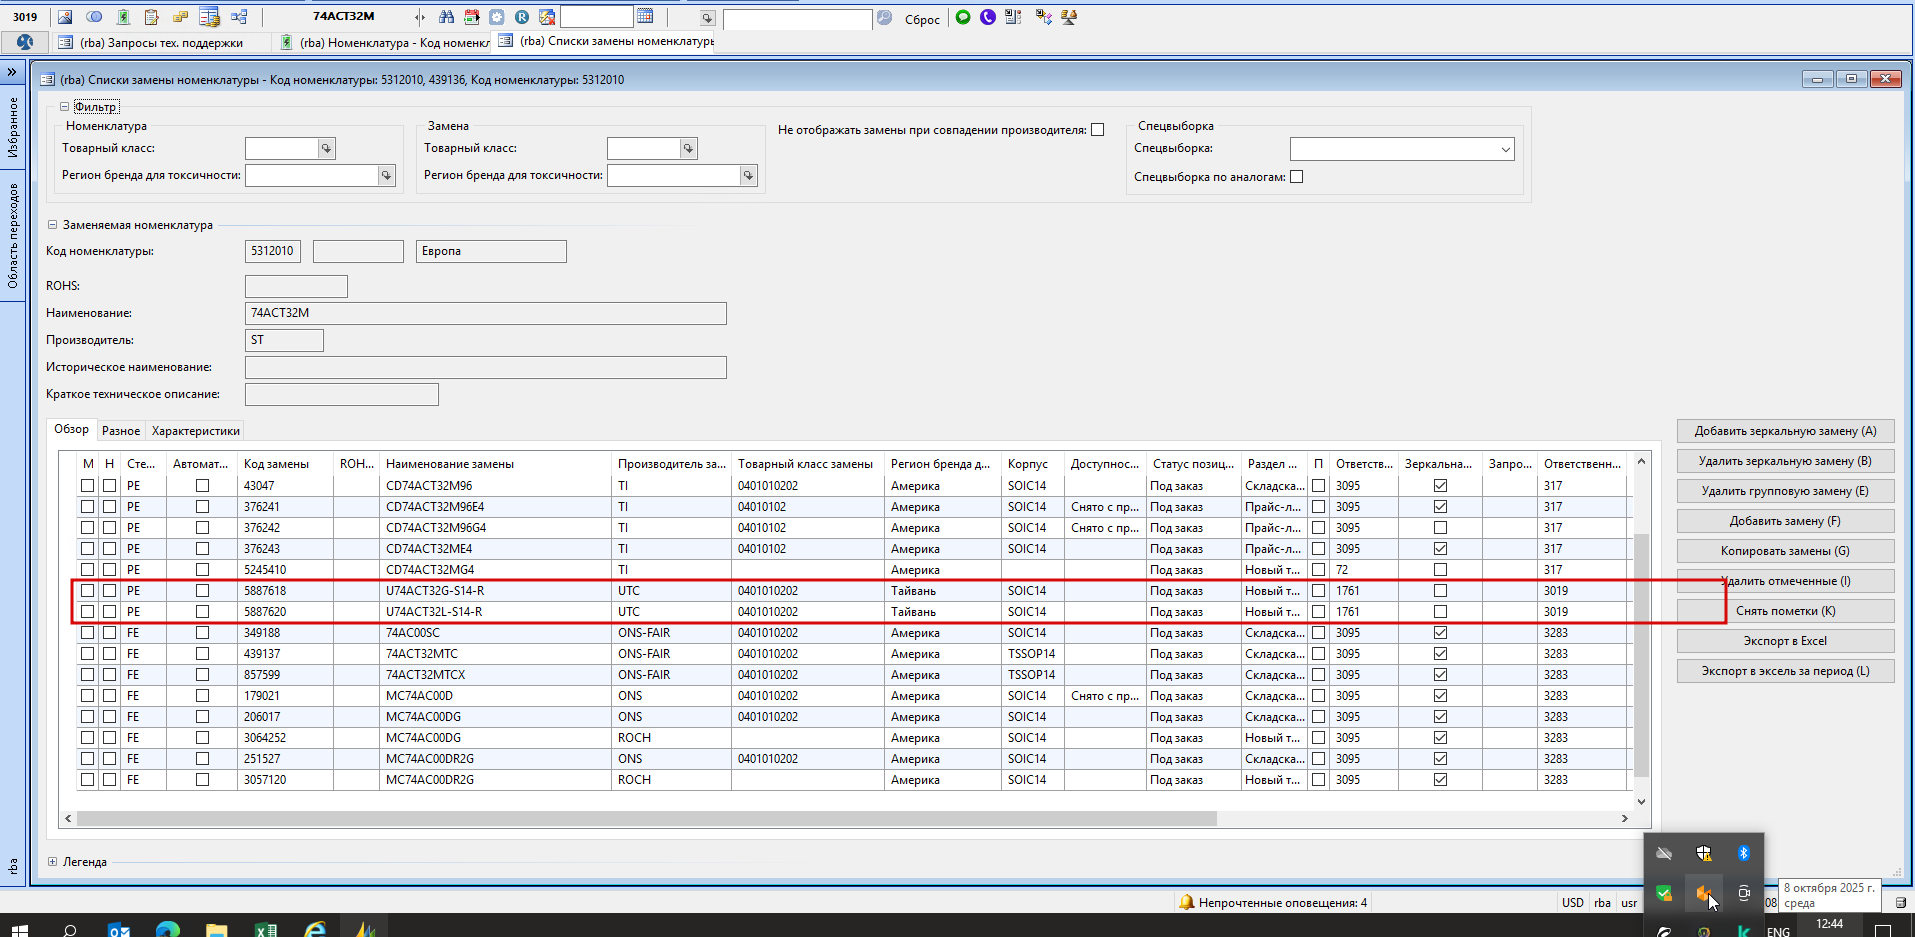
Task: Click the binoculars search icon in toolbar
Action: [446, 17]
